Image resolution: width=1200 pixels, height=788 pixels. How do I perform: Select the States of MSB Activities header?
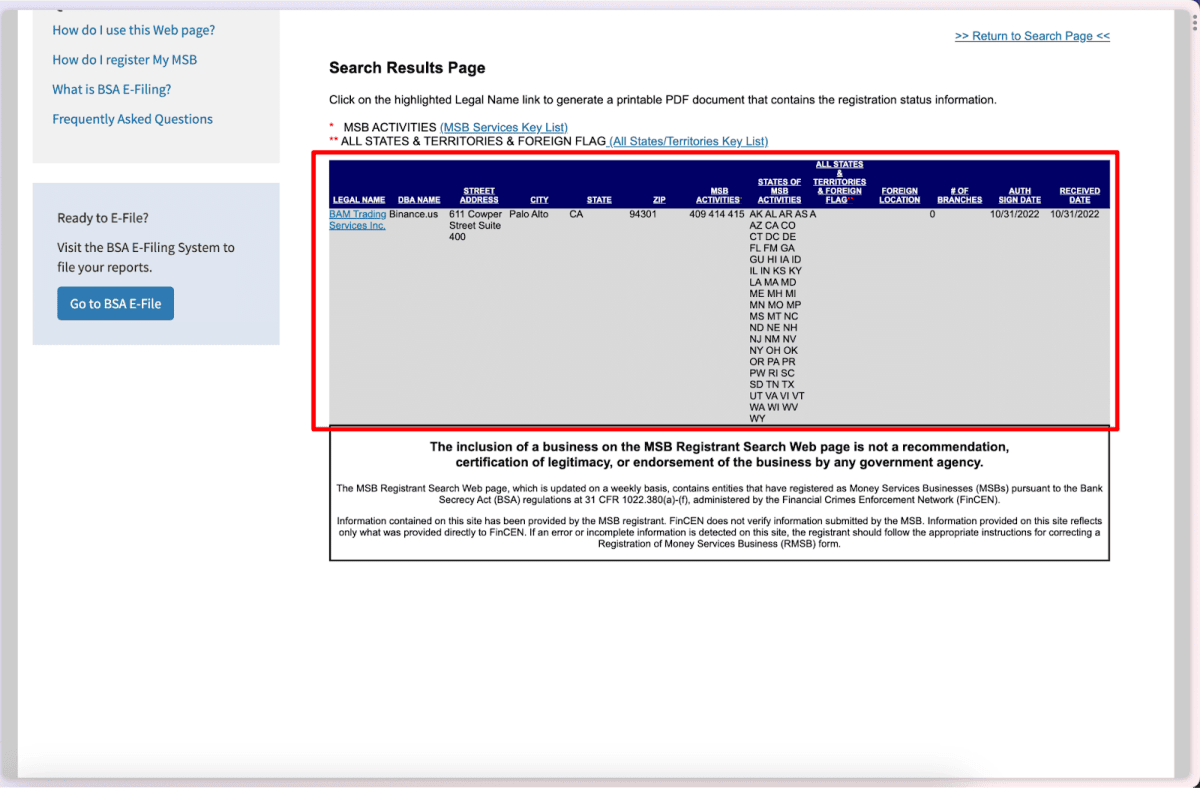coord(779,191)
